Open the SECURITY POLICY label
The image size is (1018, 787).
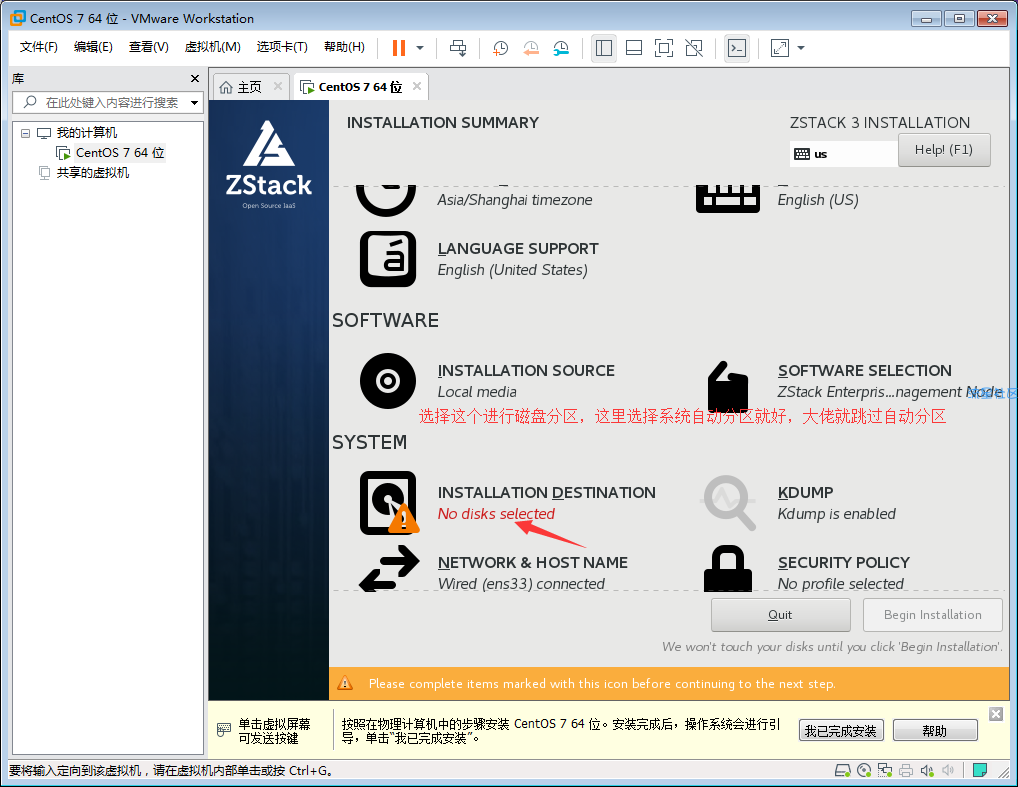click(843, 563)
